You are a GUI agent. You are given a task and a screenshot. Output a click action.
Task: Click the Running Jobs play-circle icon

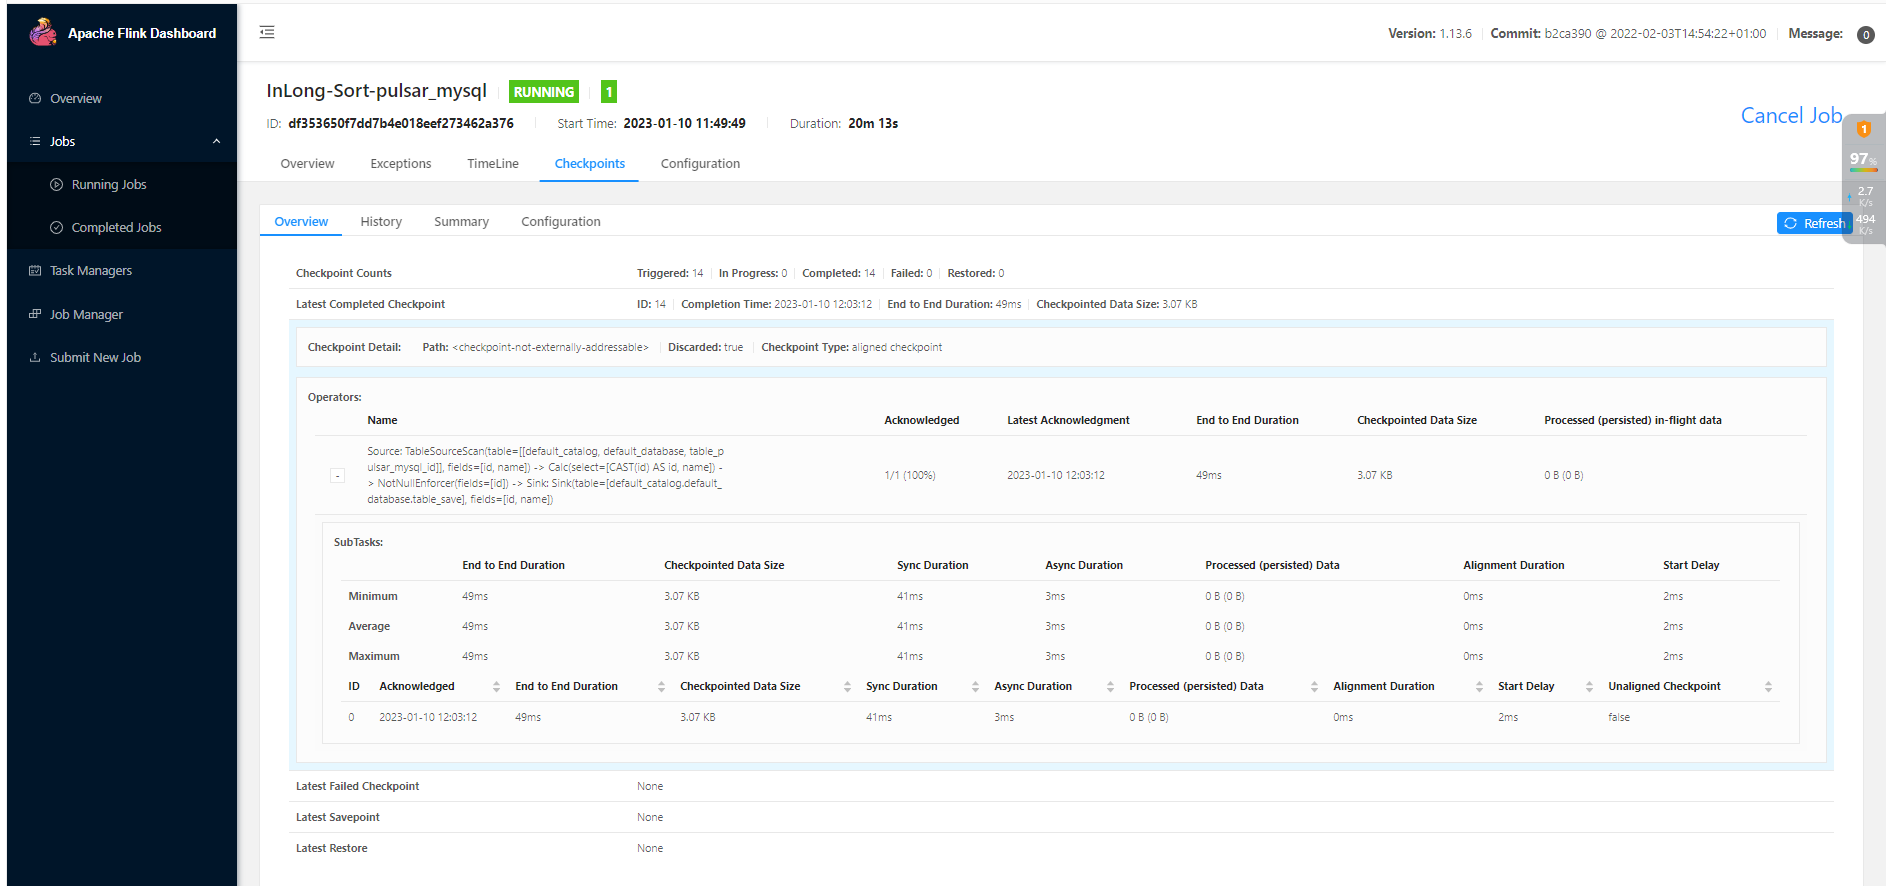pos(56,184)
